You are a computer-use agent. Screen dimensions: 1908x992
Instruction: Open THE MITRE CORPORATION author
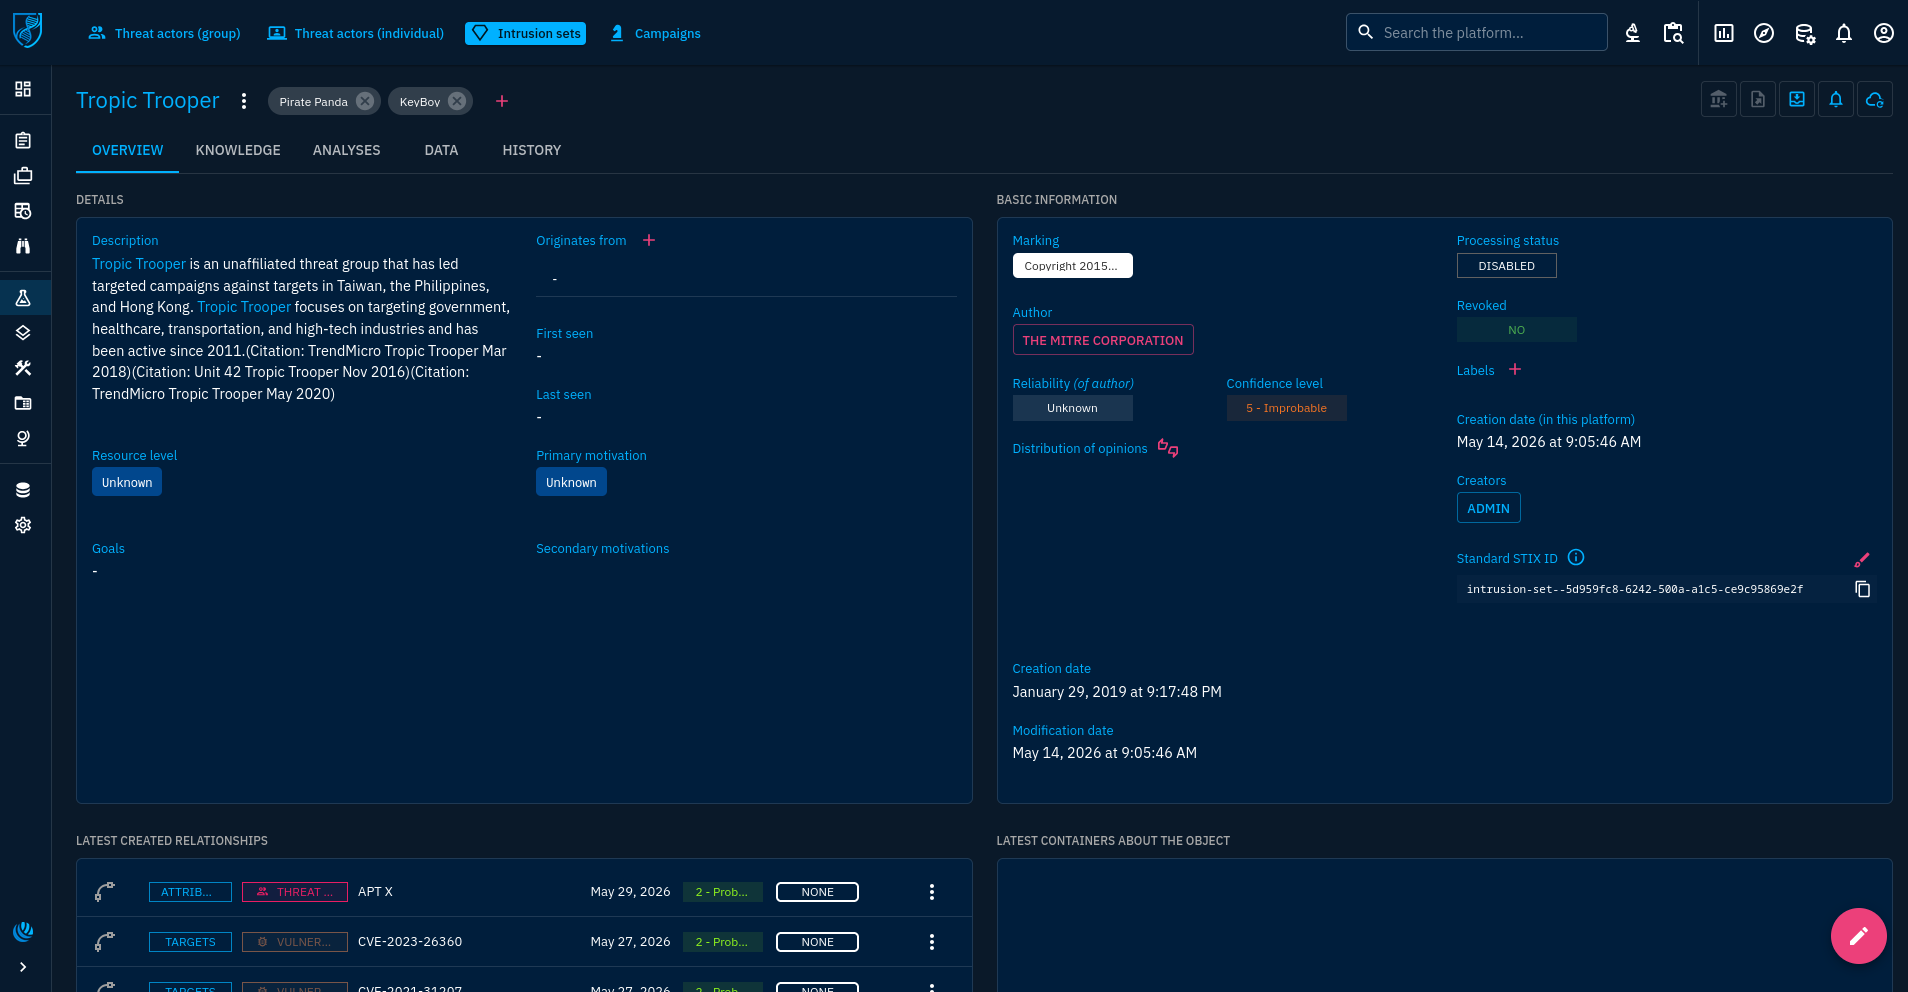pyautogui.click(x=1103, y=340)
